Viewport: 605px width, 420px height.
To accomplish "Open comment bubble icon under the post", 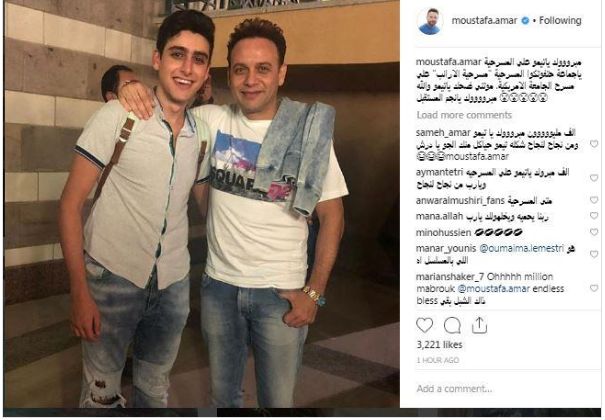I will 452,326.
